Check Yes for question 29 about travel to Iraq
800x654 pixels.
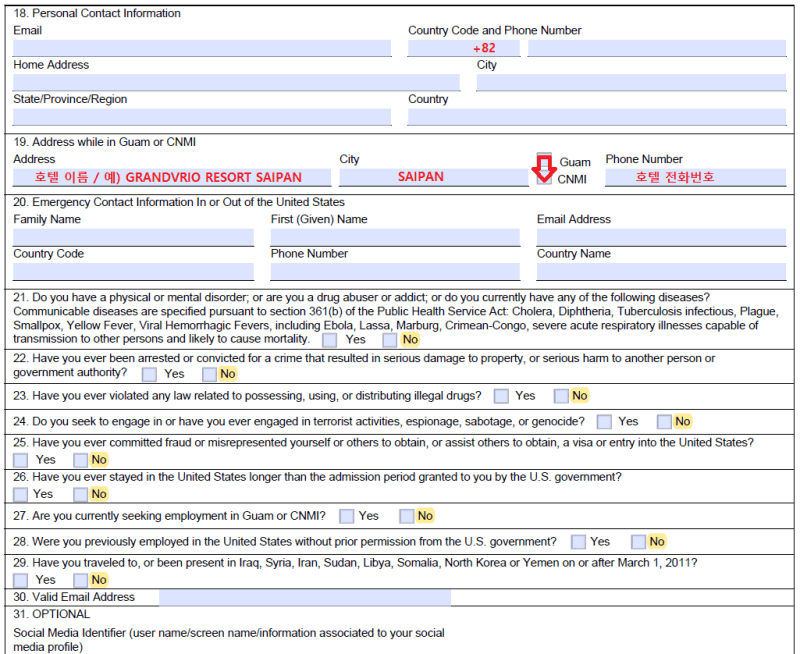[x=20, y=581]
